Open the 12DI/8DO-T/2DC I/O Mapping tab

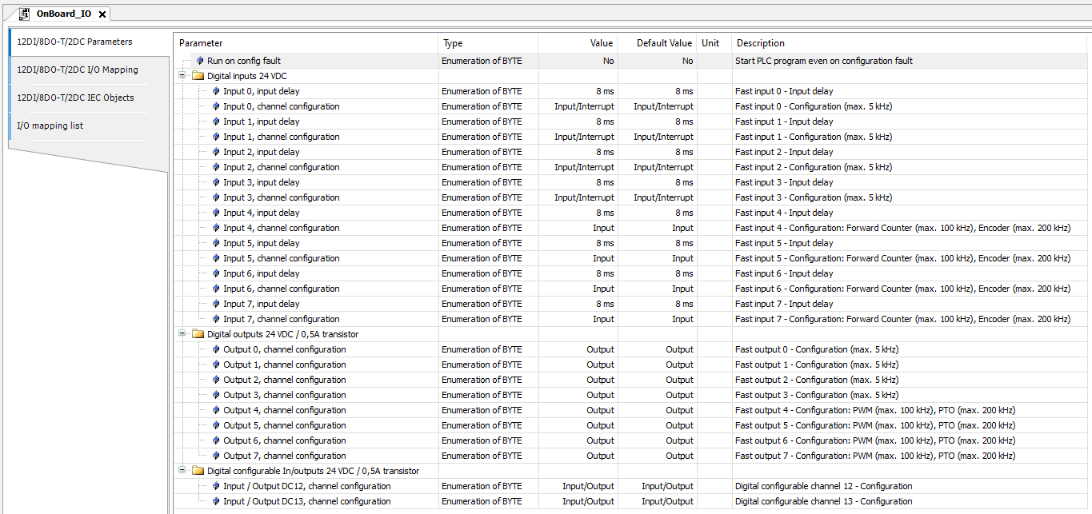click(x=77, y=70)
